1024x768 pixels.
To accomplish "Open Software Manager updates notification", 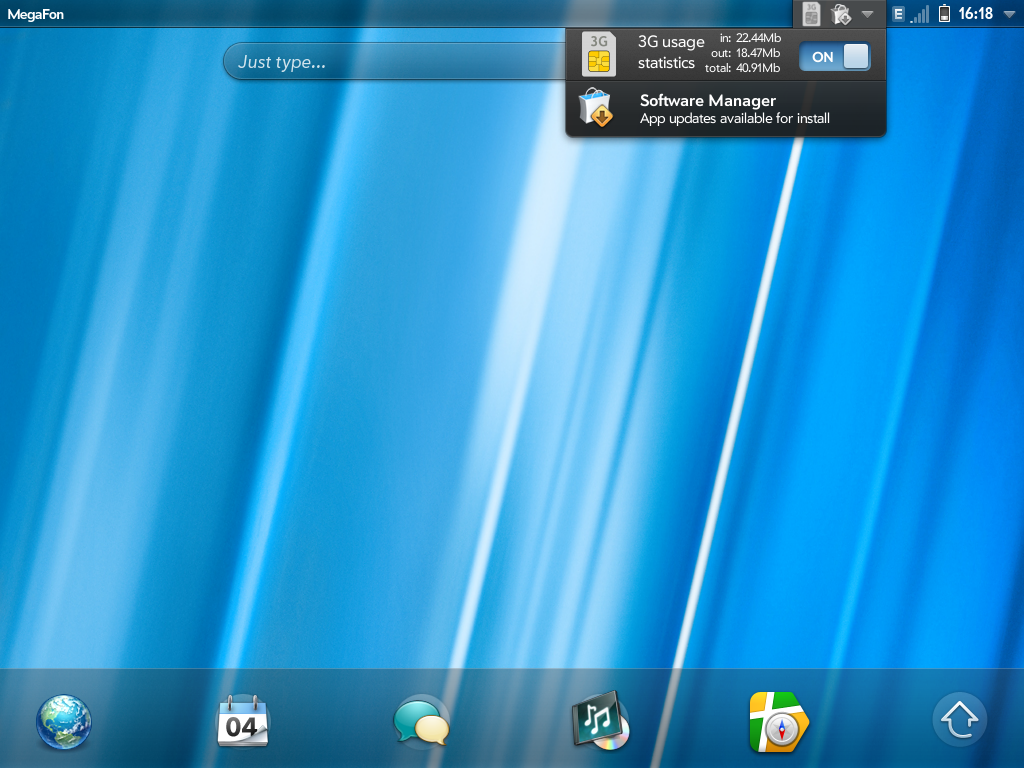I will pos(734,109).
